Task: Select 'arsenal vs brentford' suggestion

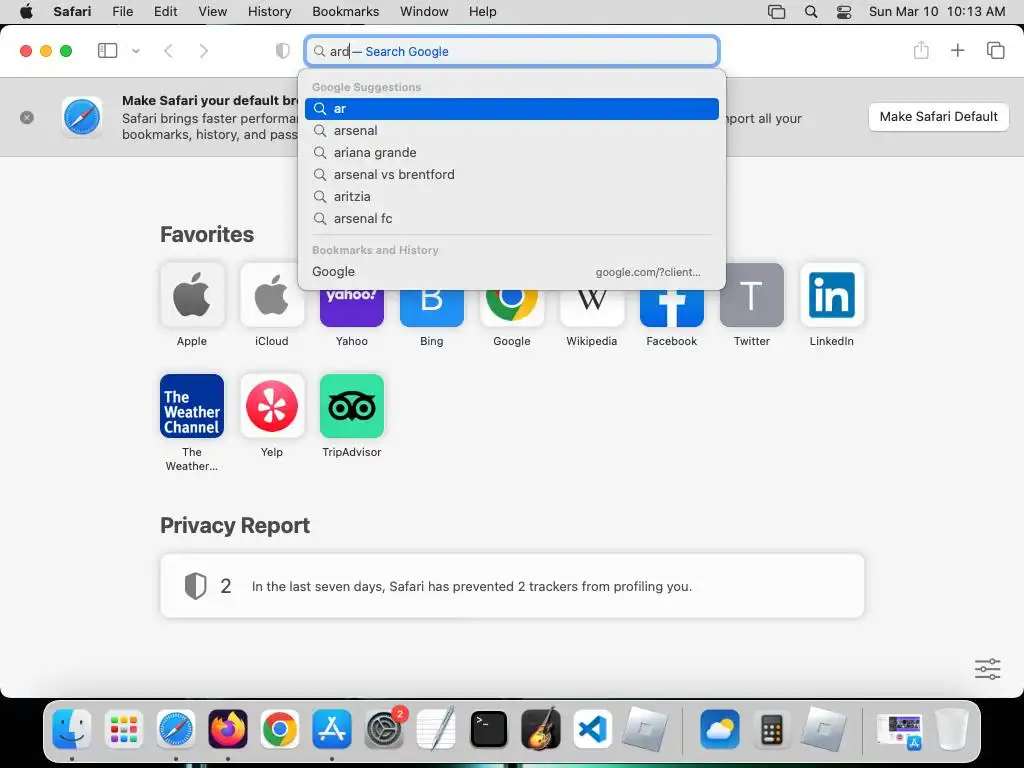Action: click(512, 175)
